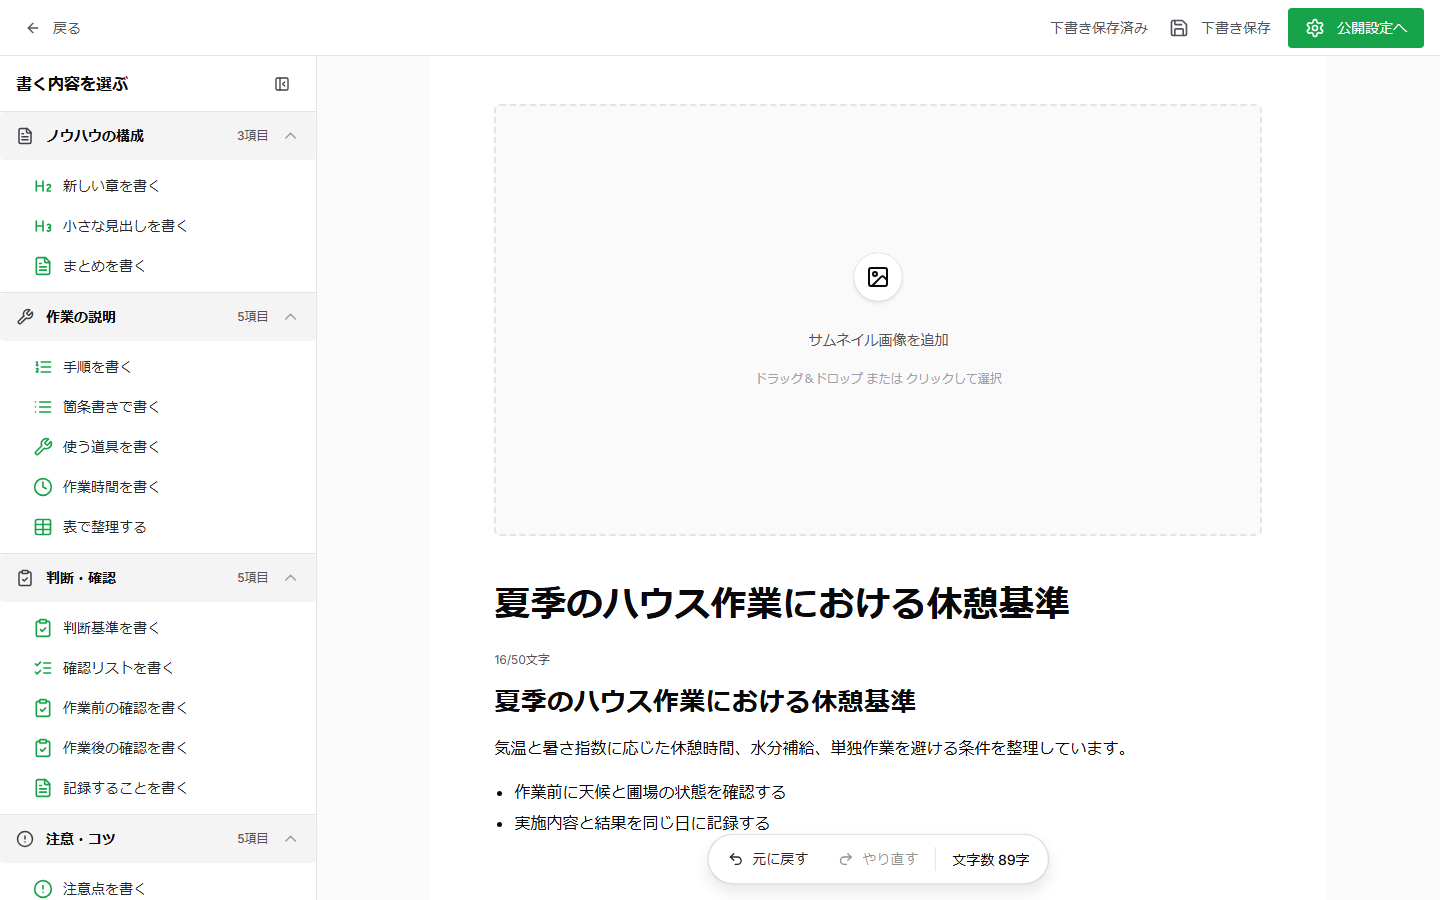Image resolution: width=1440 pixels, height=900 pixels.
Task: Click the gear icon in 公開設定へ button
Action: pyautogui.click(x=1315, y=28)
